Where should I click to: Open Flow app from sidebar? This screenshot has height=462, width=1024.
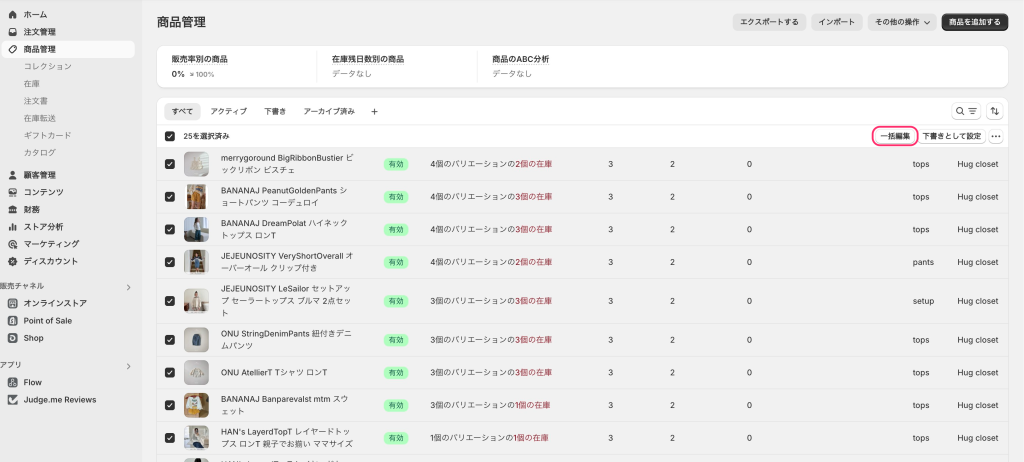pos(32,382)
